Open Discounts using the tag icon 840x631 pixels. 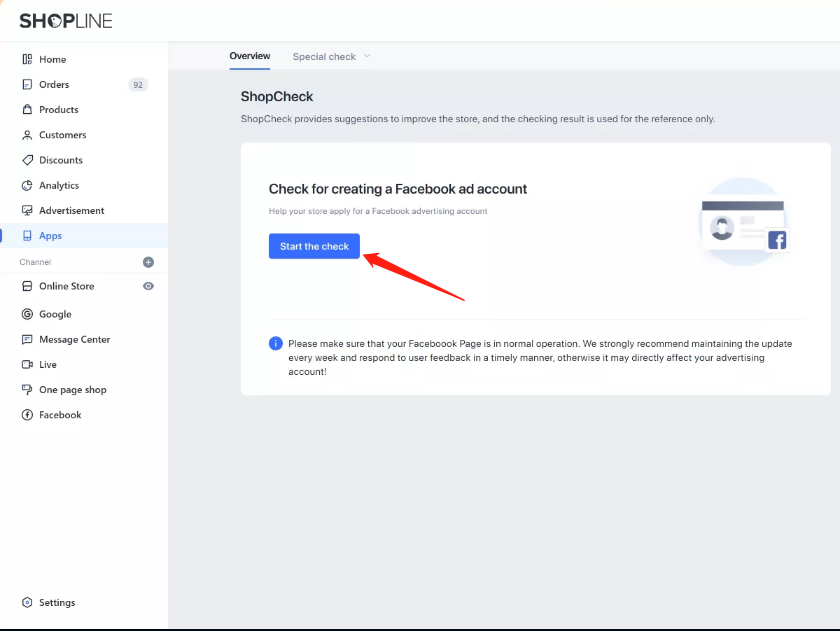pos(27,160)
